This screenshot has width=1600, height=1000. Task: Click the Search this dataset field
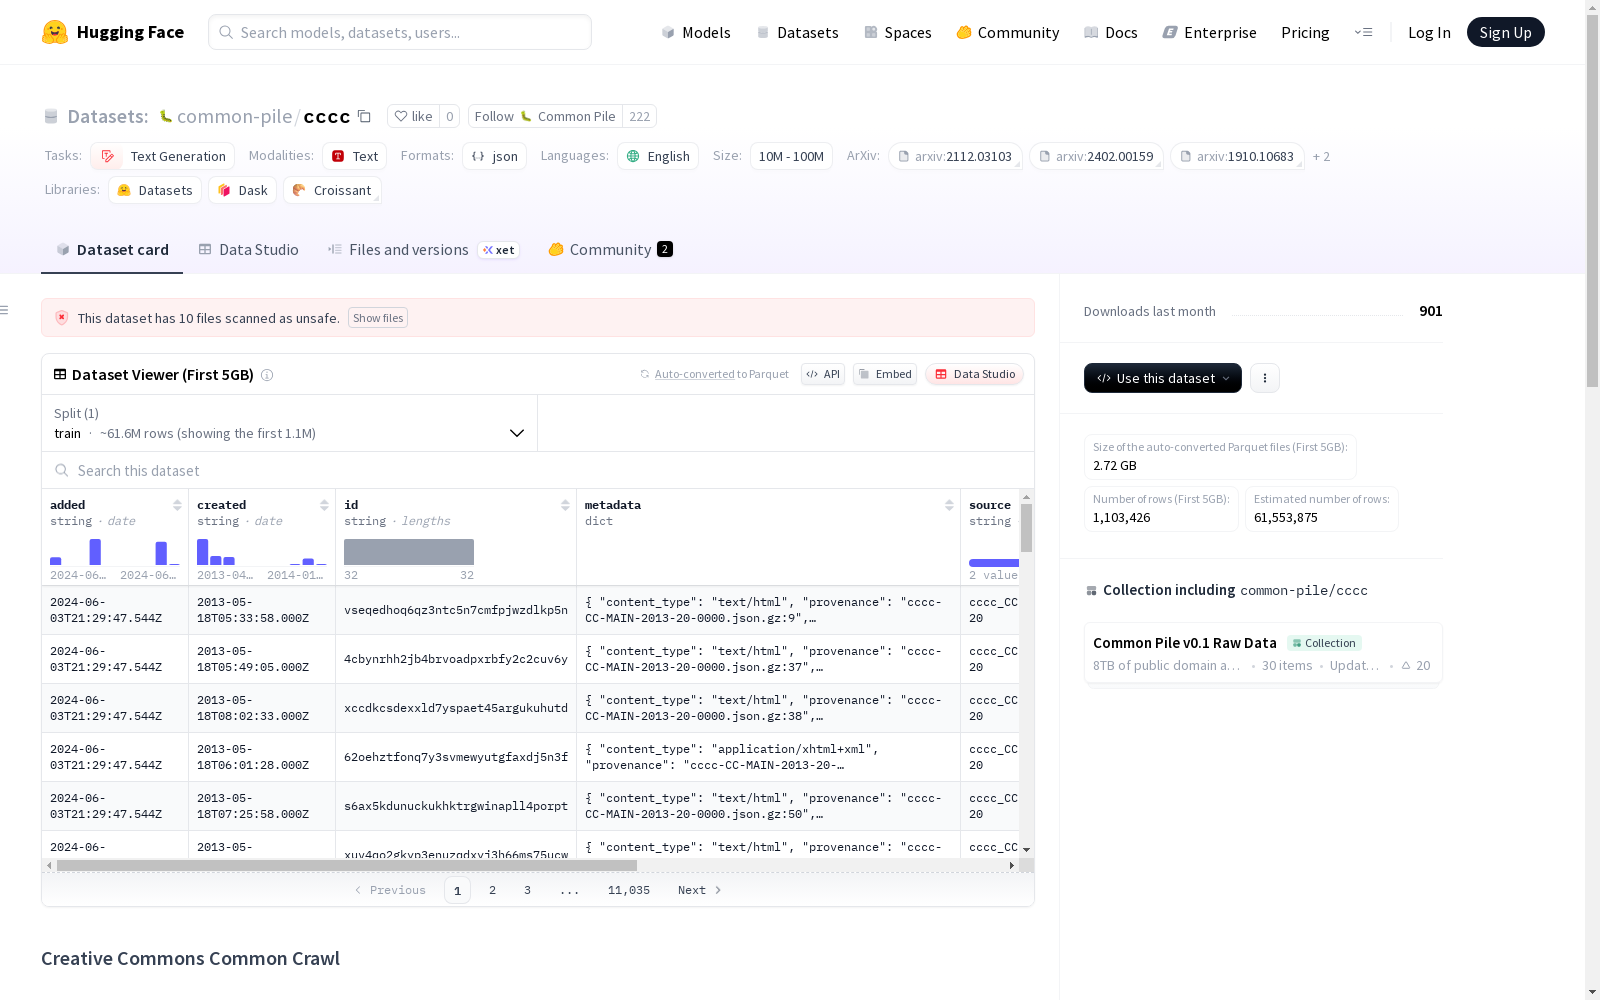[538, 471]
